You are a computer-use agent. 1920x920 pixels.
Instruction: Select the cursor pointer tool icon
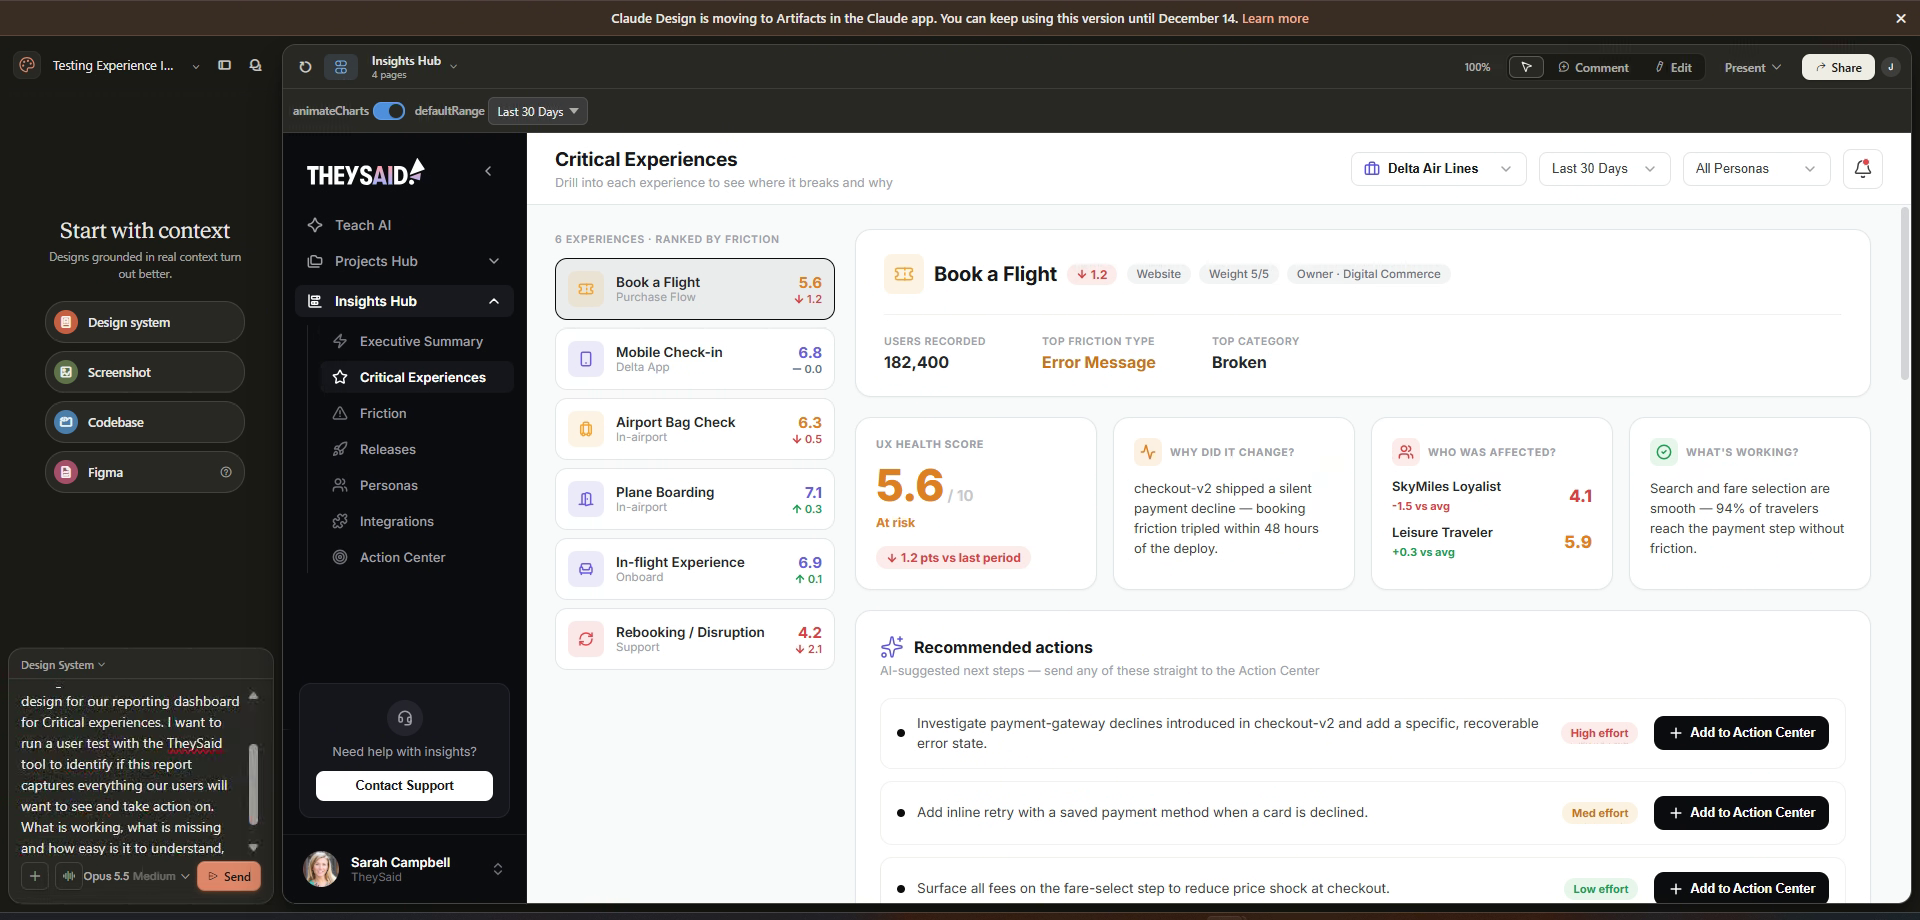pos(1526,67)
